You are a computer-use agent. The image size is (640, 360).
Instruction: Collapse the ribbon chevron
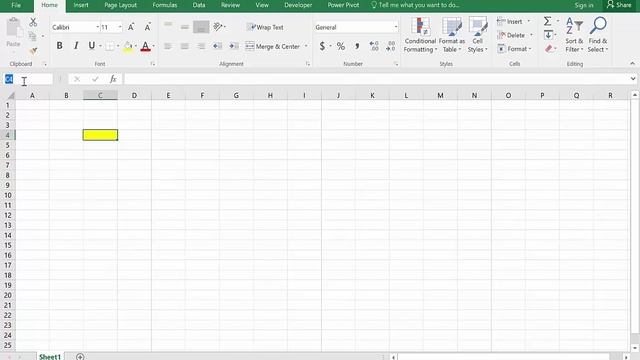click(632, 64)
